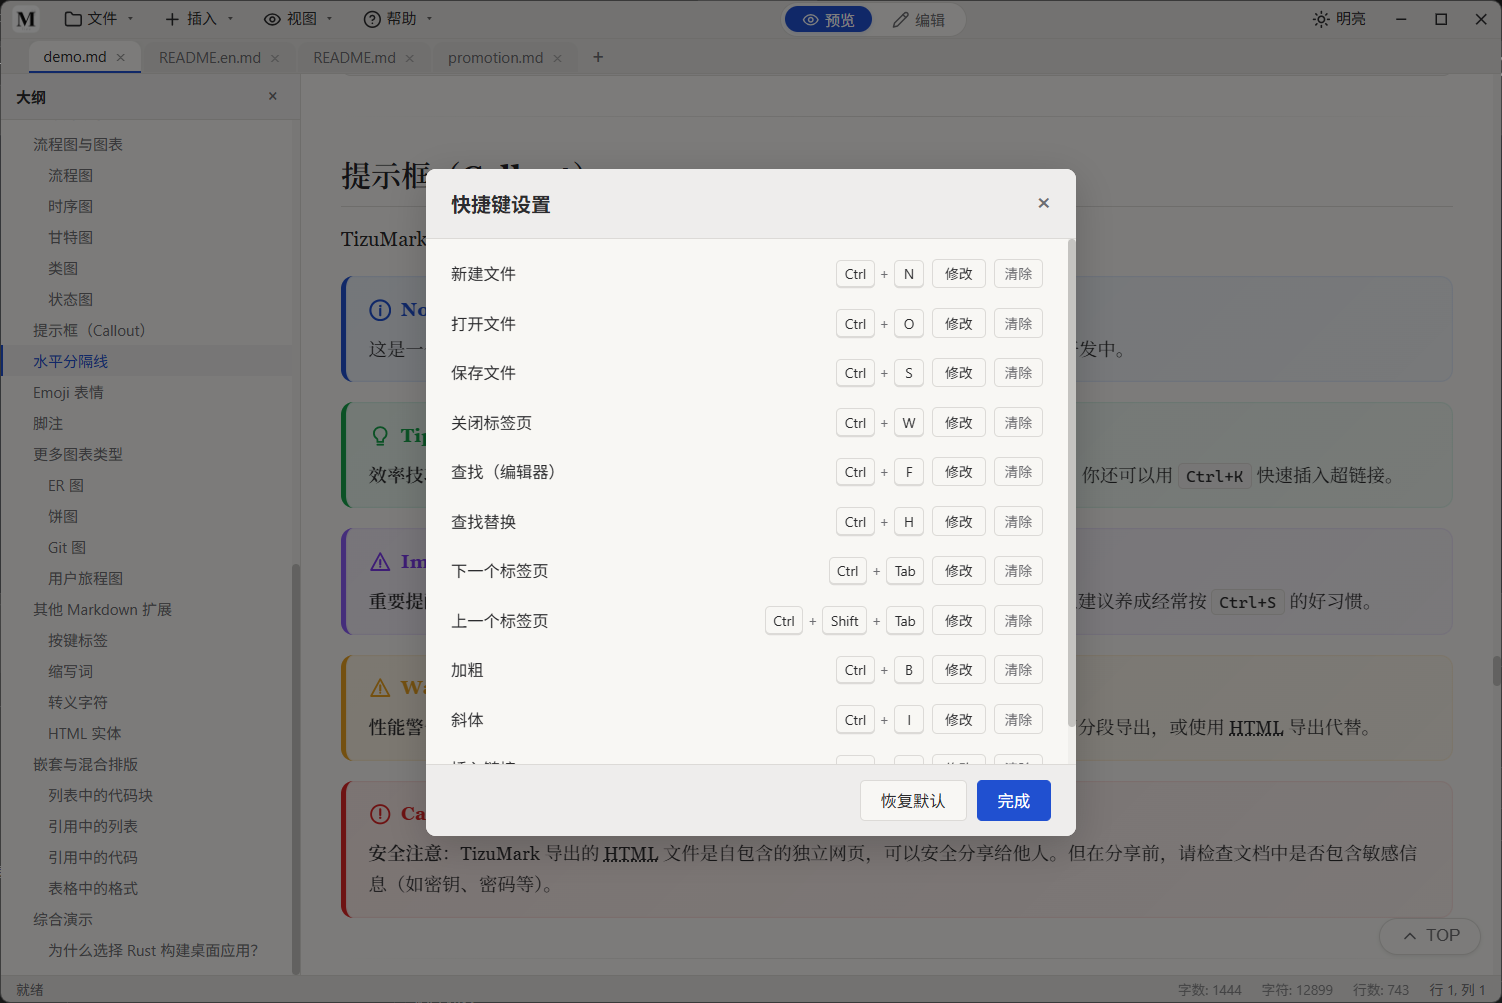Click the TizuMark M logo icon
The width and height of the screenshot is (1502, 1003).
point(26,19)
